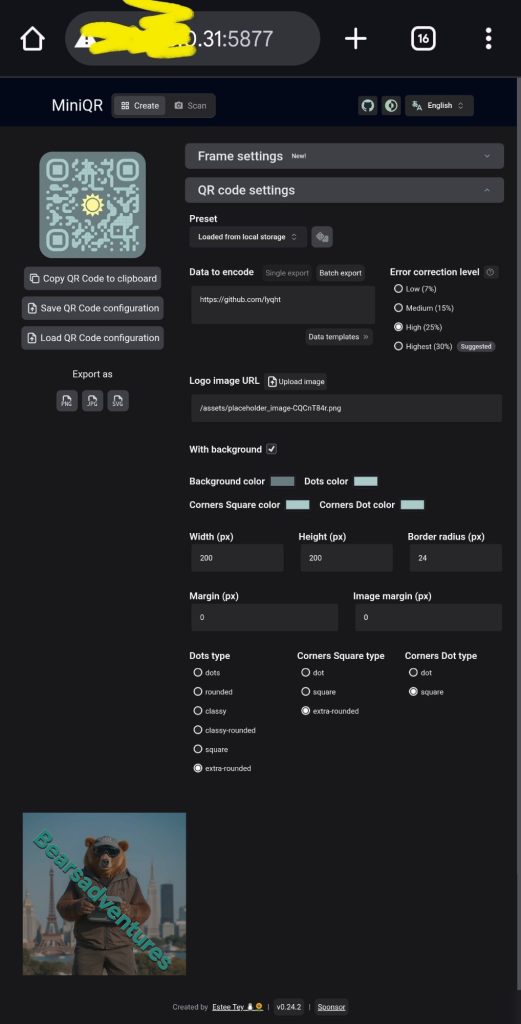Export QR code as SVG
Image resolution: width=521 pixels, height=1024 pixels.
coord(118,401)
